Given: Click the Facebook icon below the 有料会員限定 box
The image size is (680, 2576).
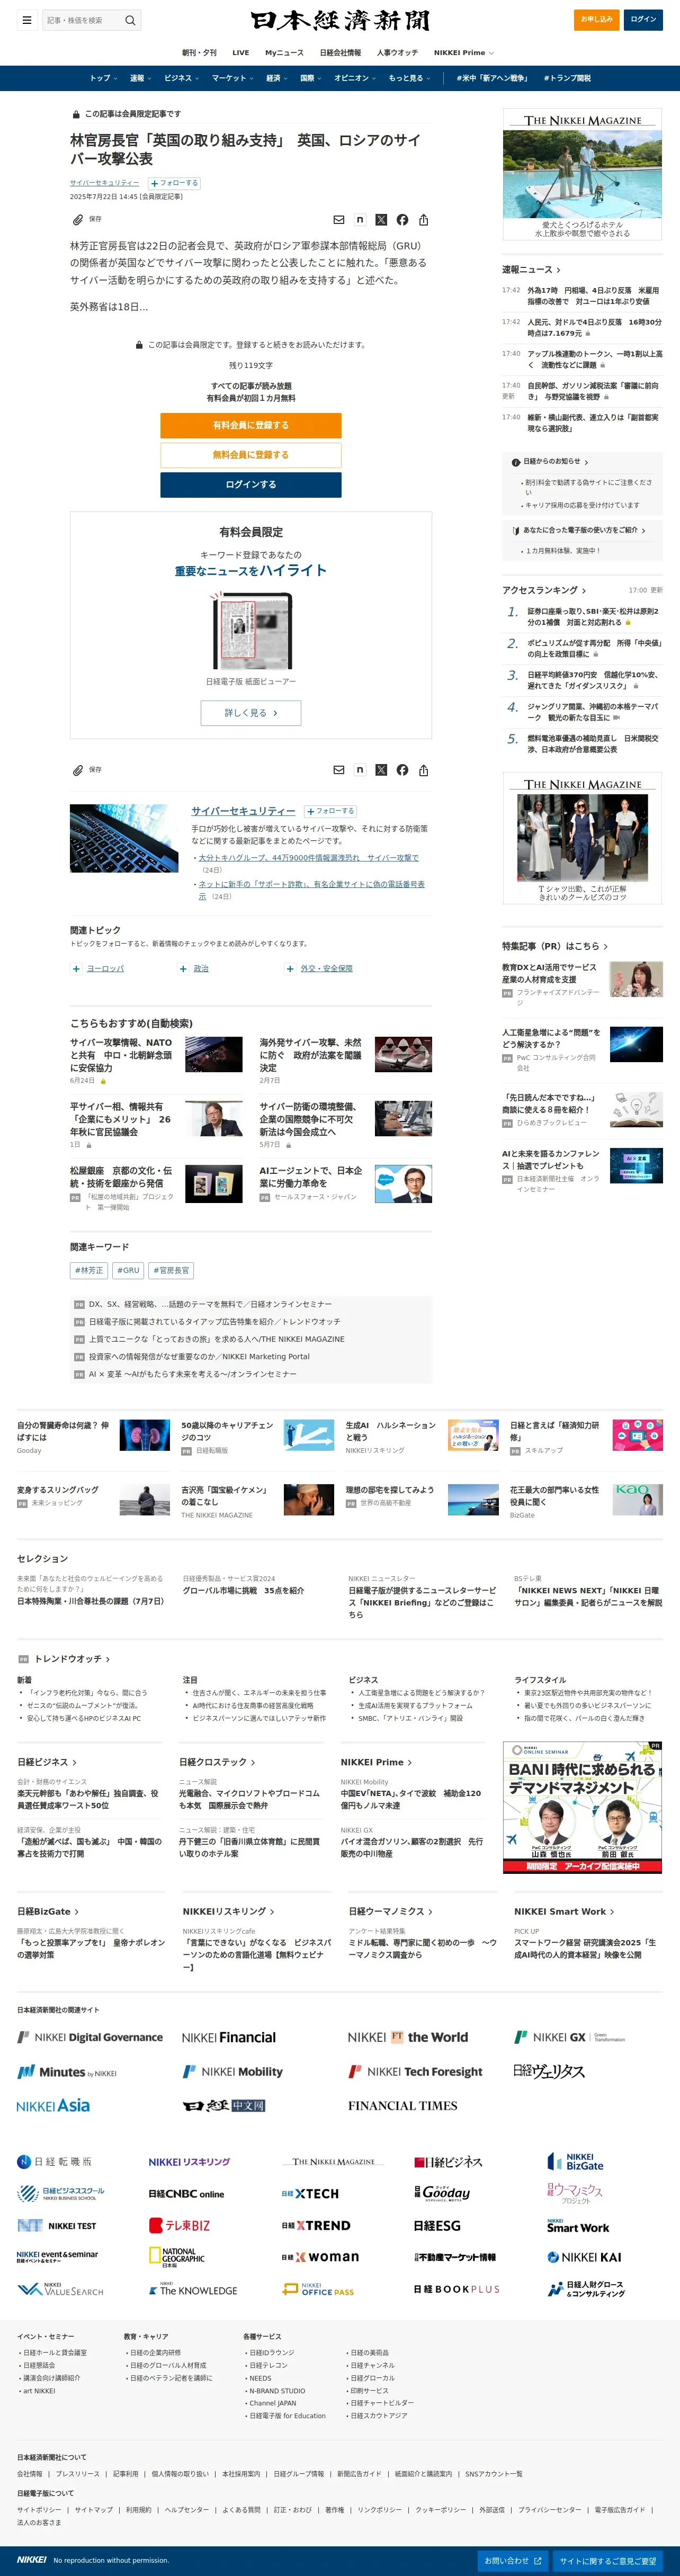Looking at the screenshot, I should (402, 770).
